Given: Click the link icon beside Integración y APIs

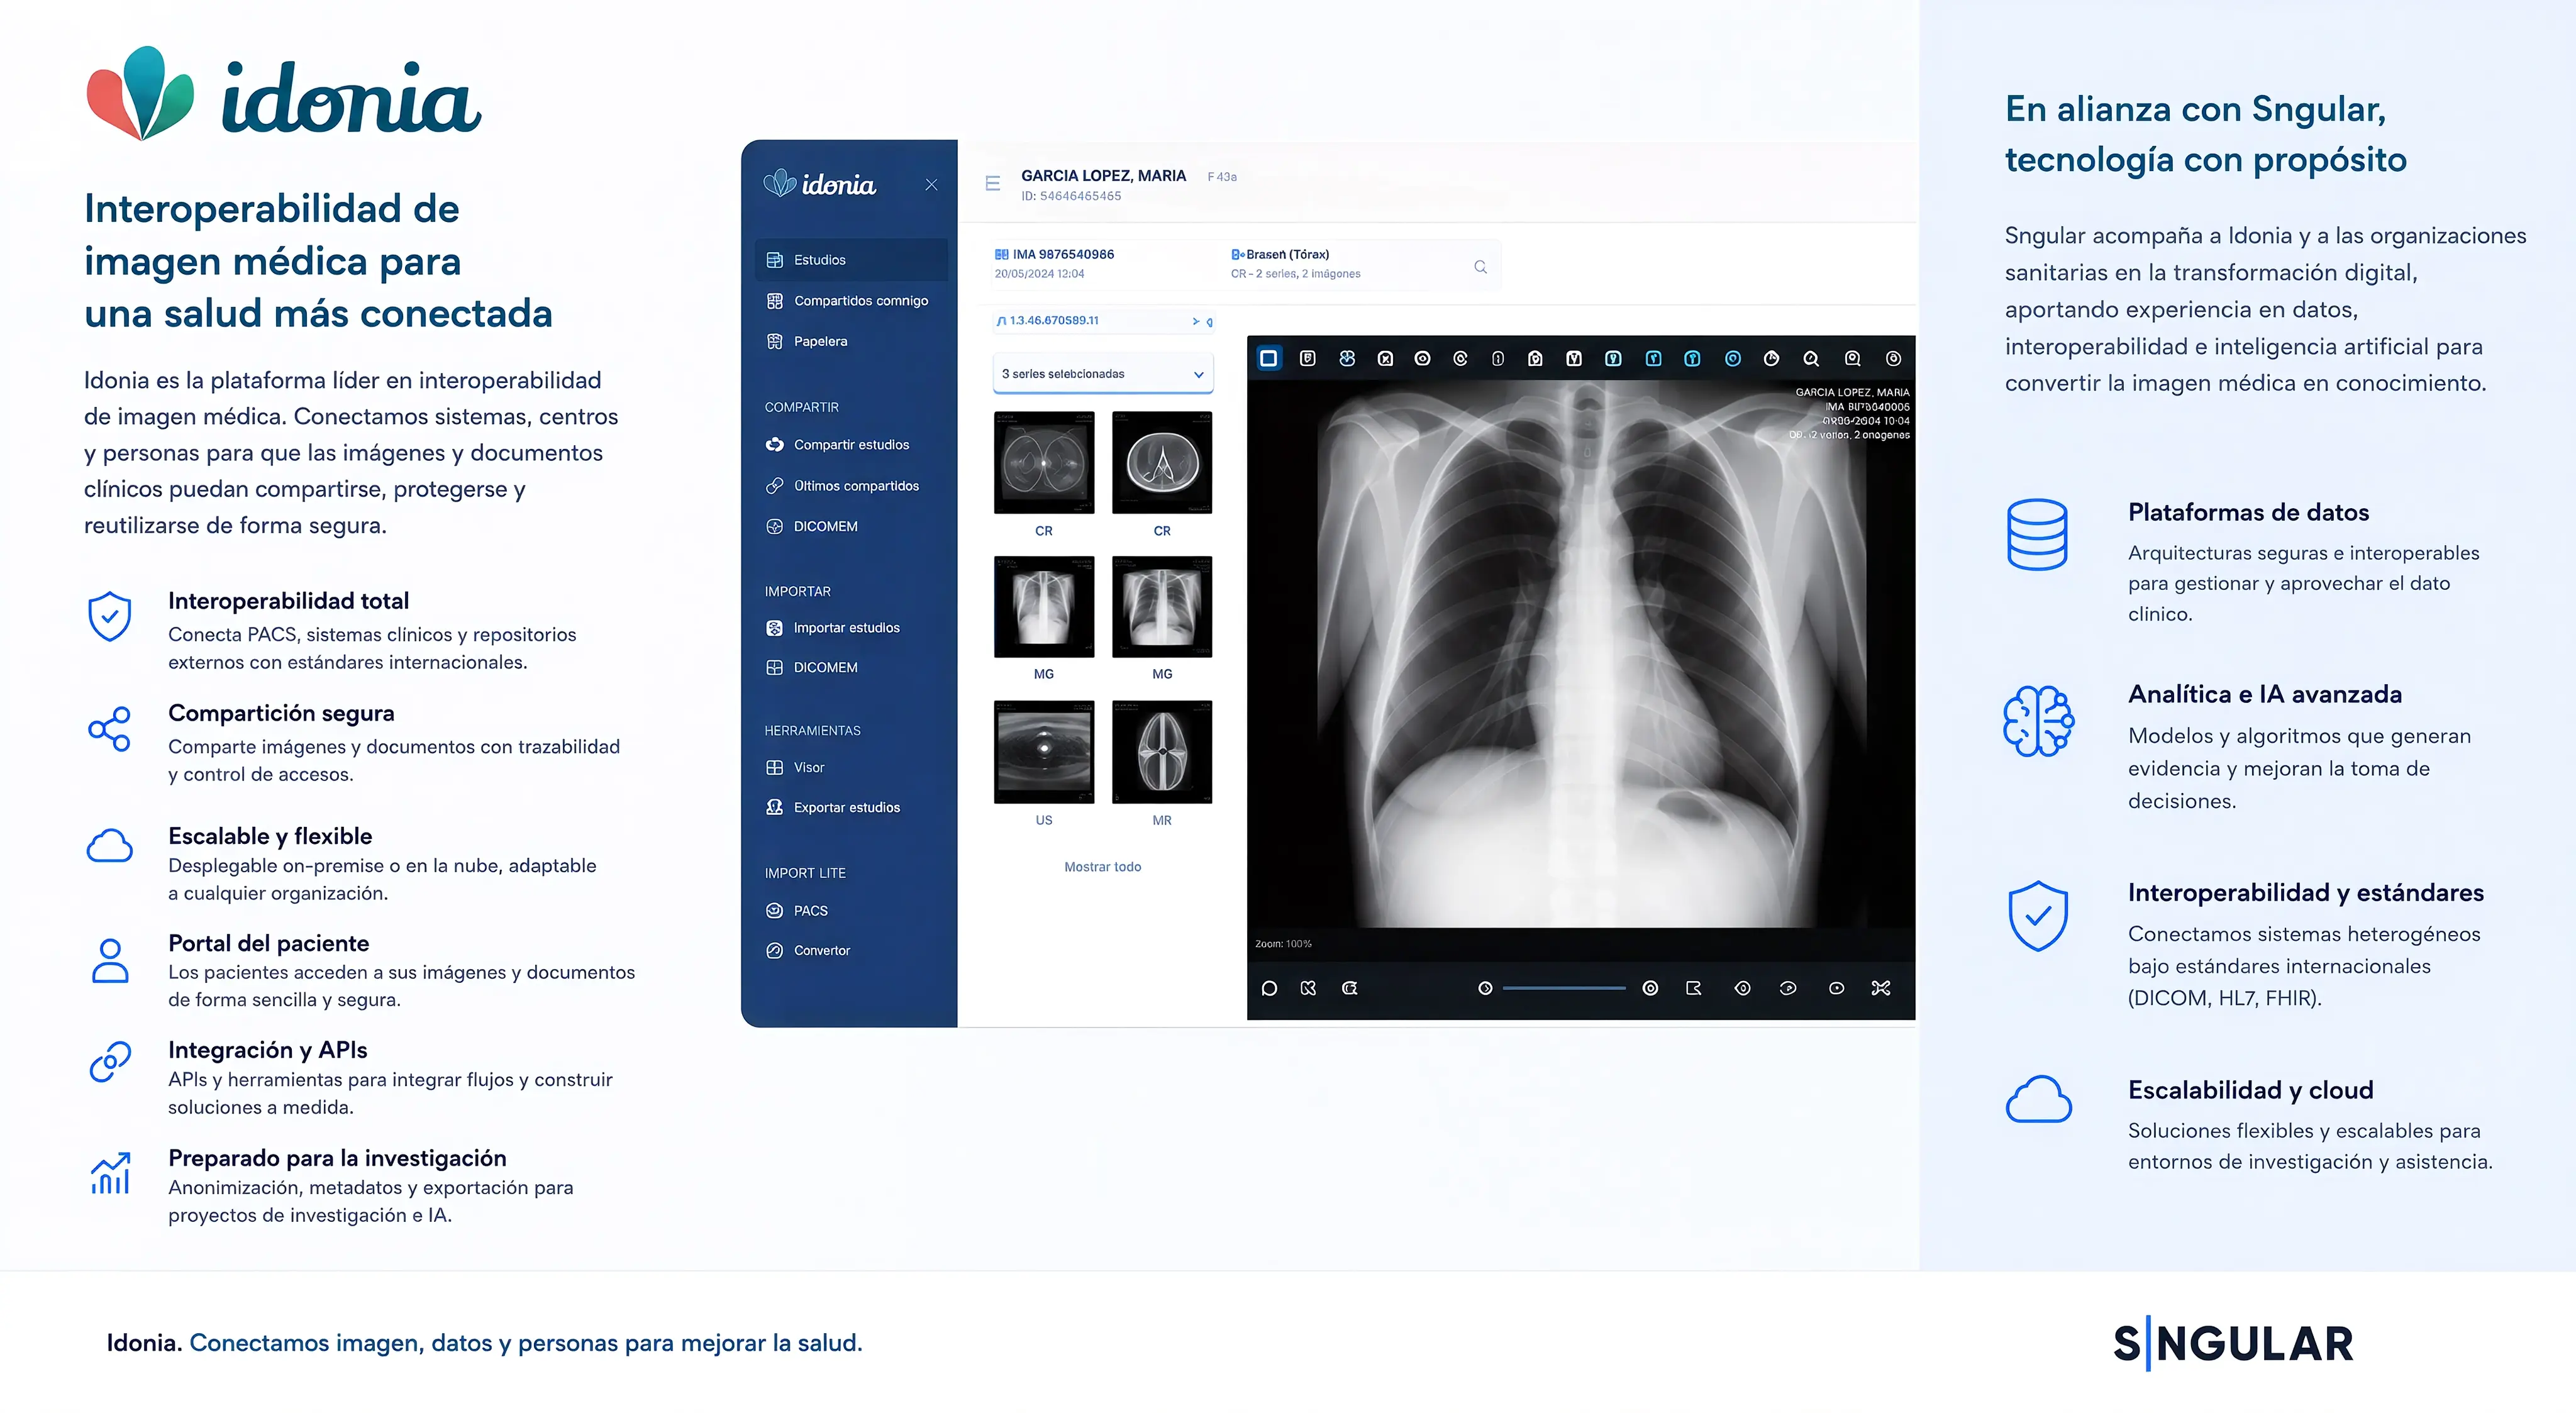Looking at the screenshot, I should click(109, 1062).
